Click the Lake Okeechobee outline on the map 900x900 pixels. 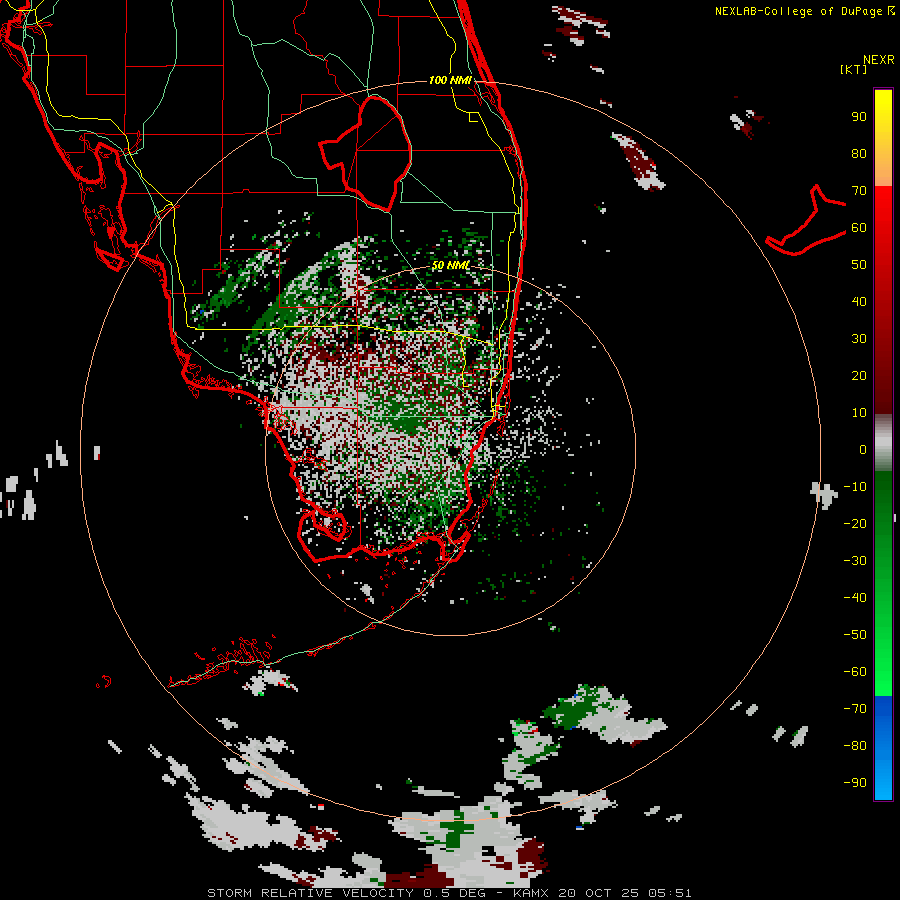tap(365, 153)
